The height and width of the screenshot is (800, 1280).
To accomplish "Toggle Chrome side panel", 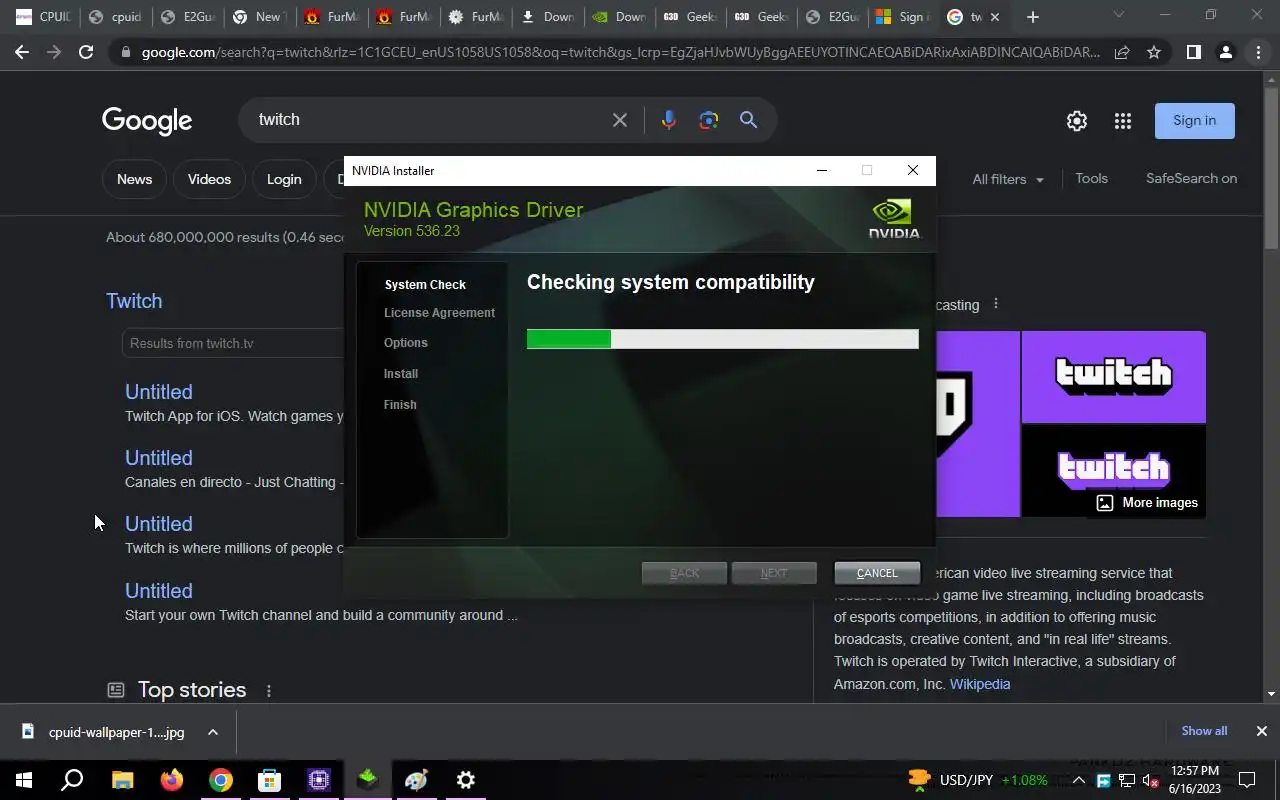I will [1193, 52].
